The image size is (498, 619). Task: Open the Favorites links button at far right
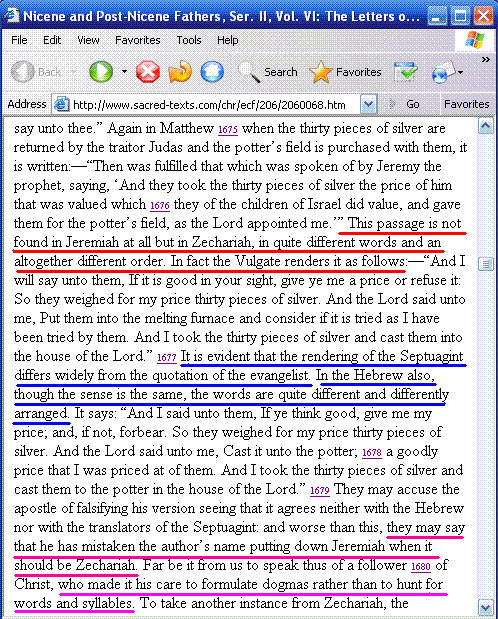[x=466, y=104]
